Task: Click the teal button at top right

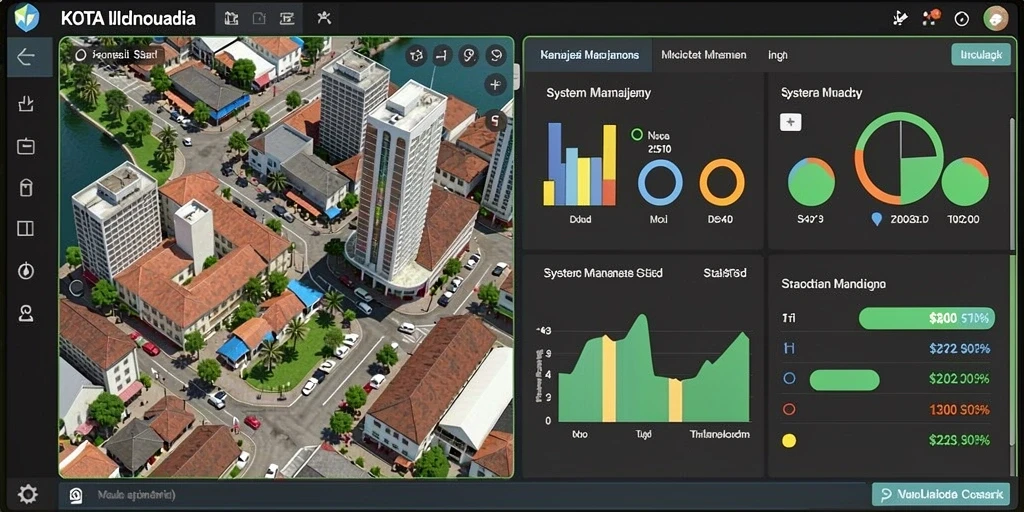Action: 981,55
